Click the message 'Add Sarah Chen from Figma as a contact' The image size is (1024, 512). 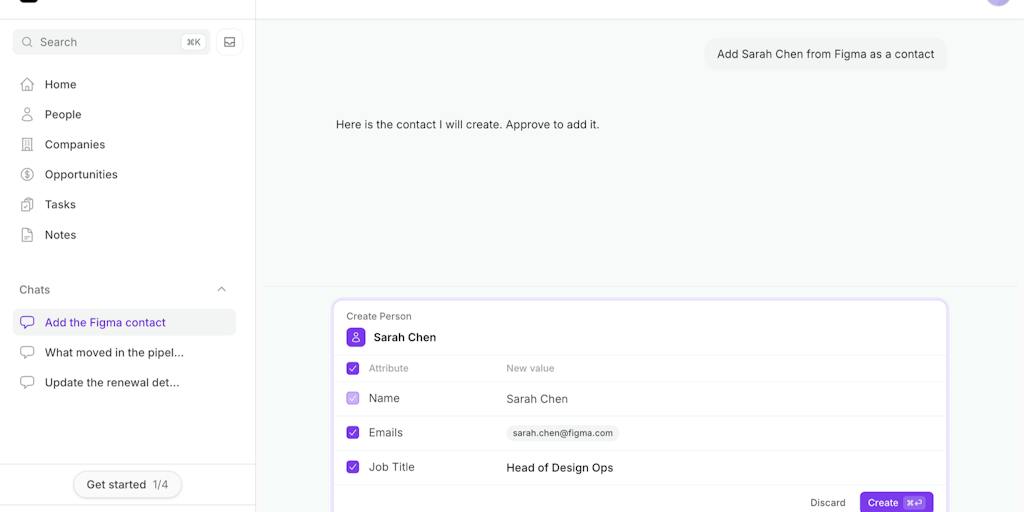(x=825, y=54)
